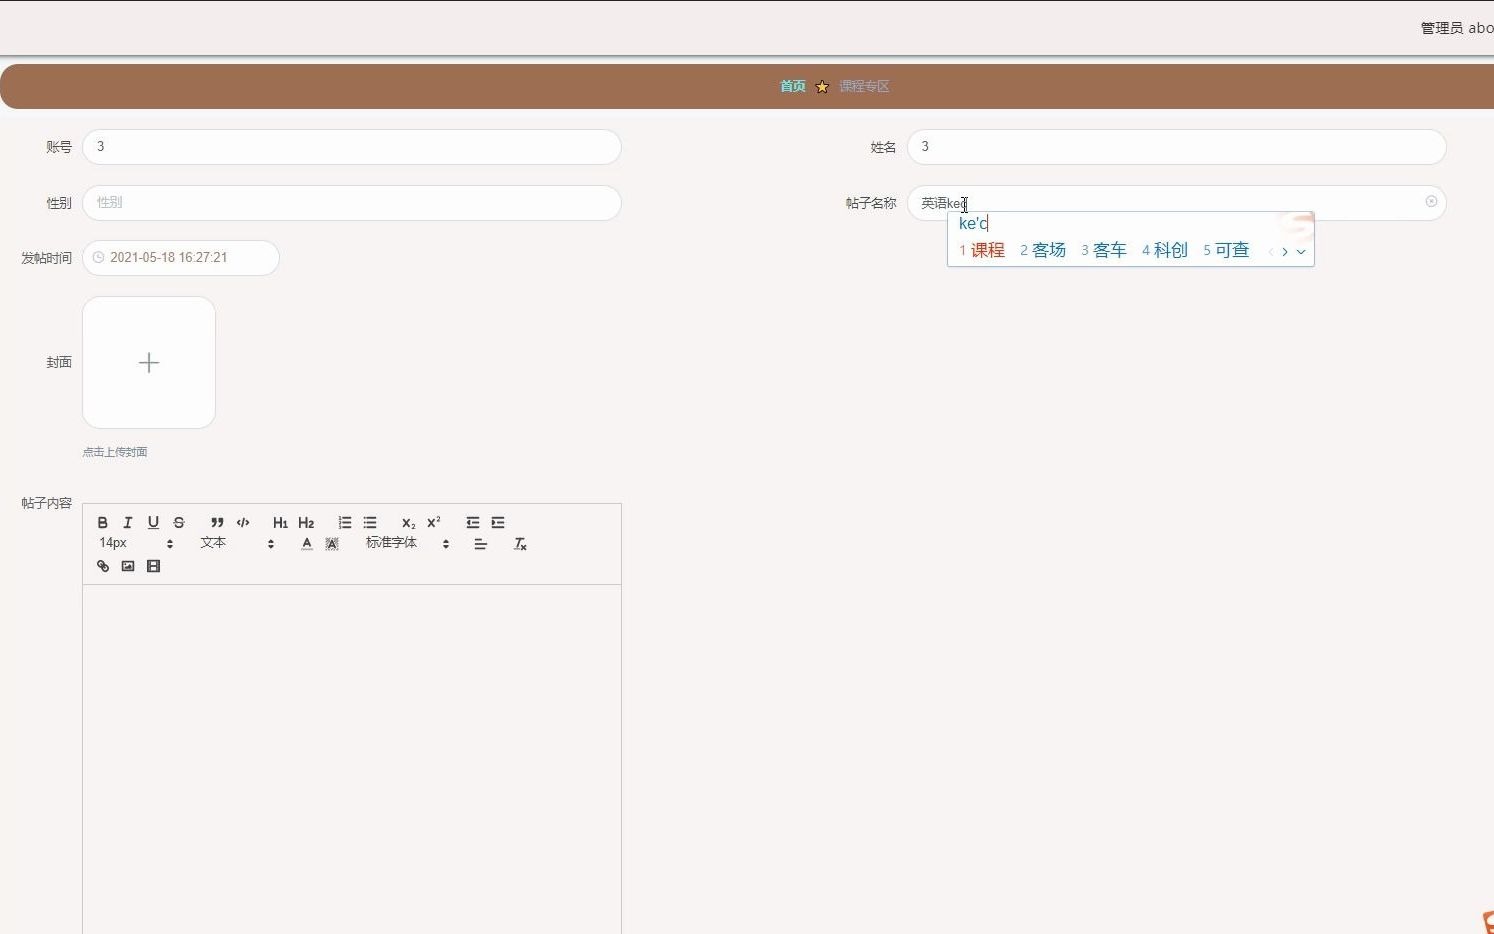Apply subscript formatting

coord(408,522)
